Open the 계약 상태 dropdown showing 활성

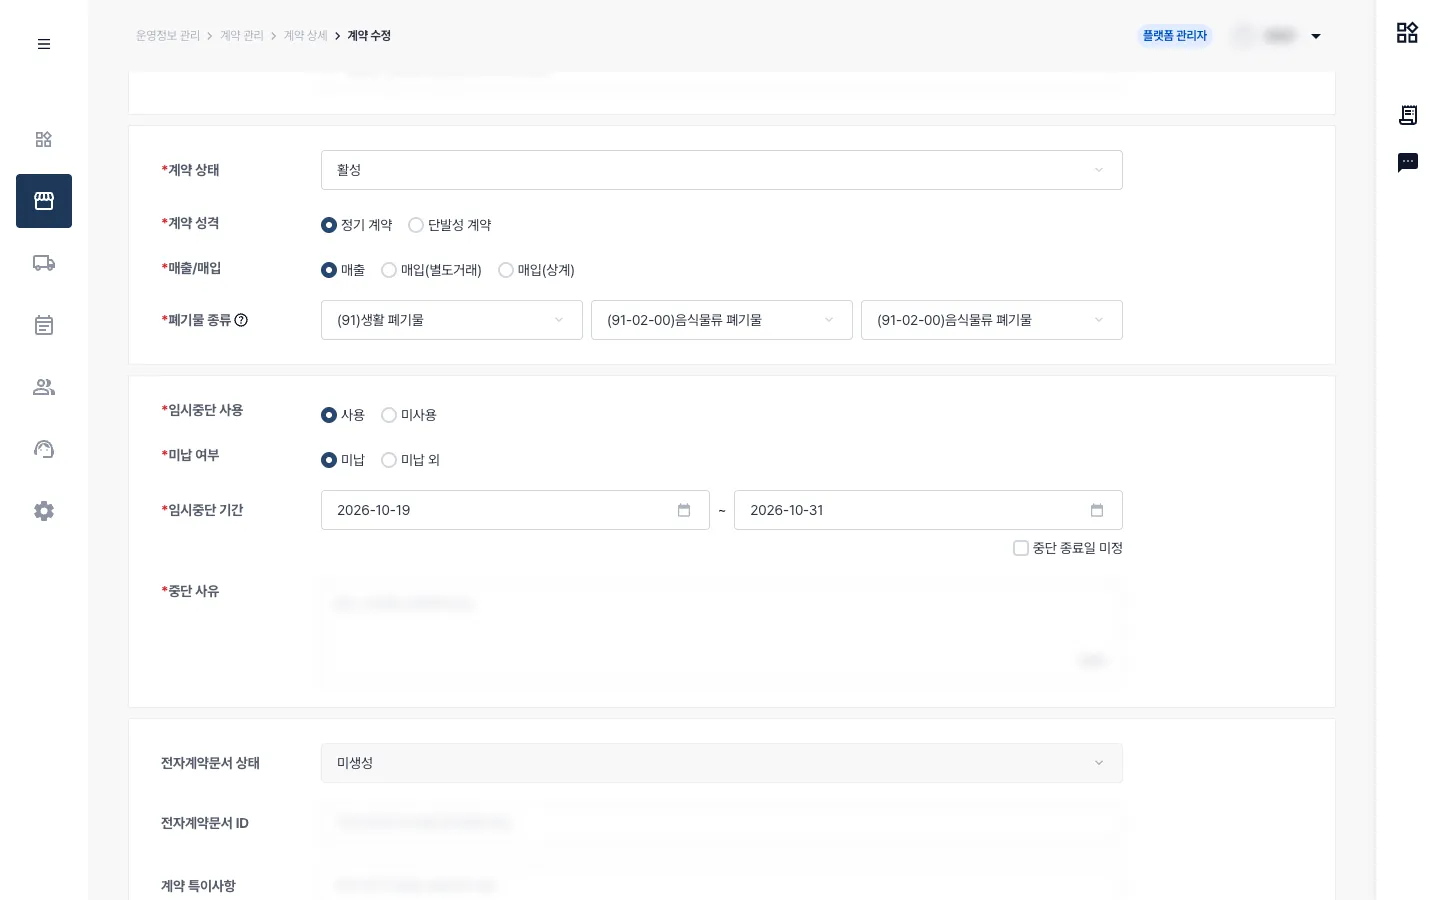click(722, 170)
